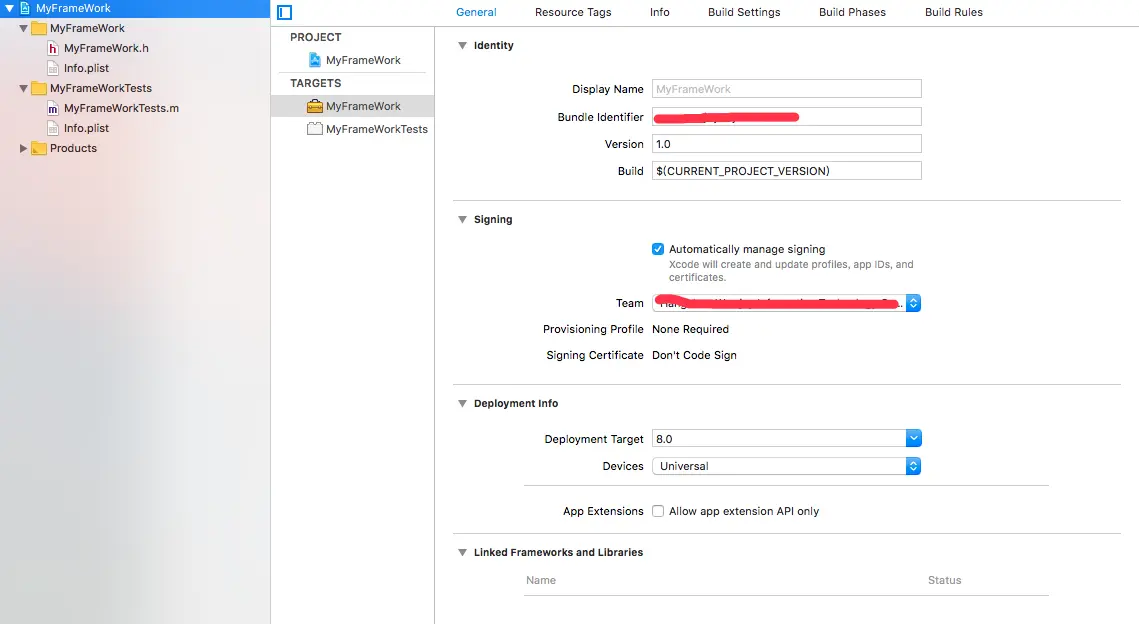Image resolution: width=1139 pixels, height=624 pixels.
Task: Click the plist icon under MyFrameWorkTests folder
Action: click(x=52, y=129)
